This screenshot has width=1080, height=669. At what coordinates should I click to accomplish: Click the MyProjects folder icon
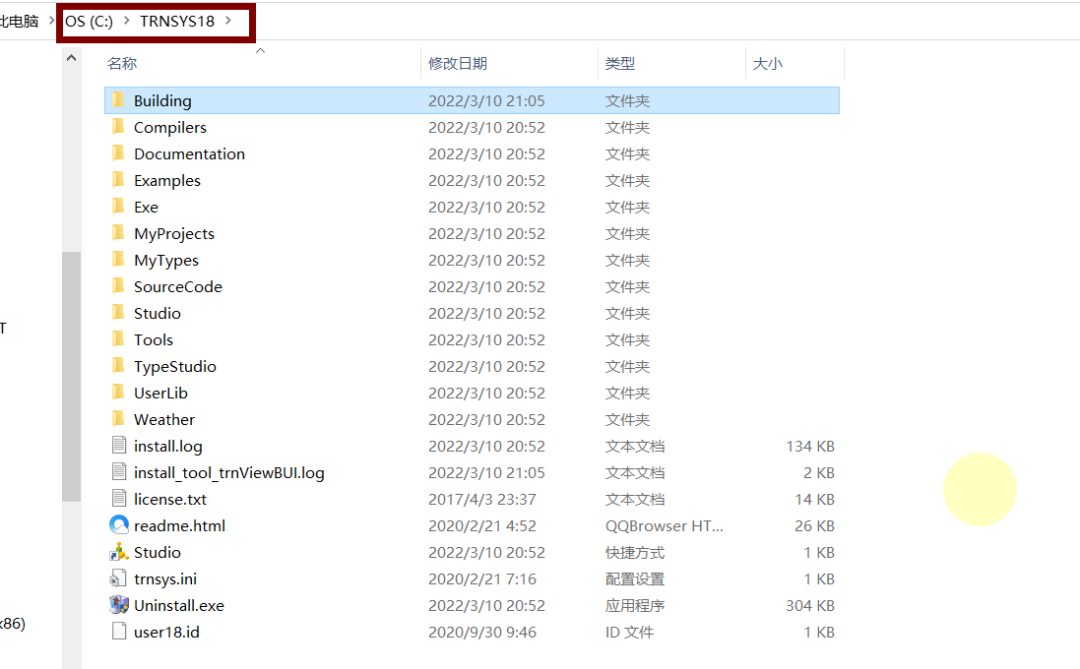[x=118, y=233]
